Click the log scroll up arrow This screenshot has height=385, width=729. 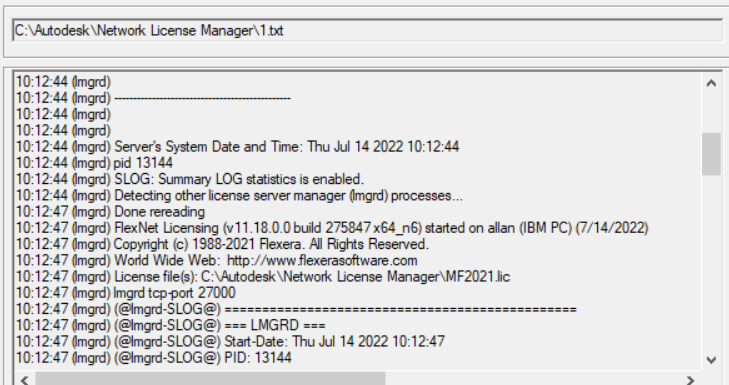(x=711, y=83)
